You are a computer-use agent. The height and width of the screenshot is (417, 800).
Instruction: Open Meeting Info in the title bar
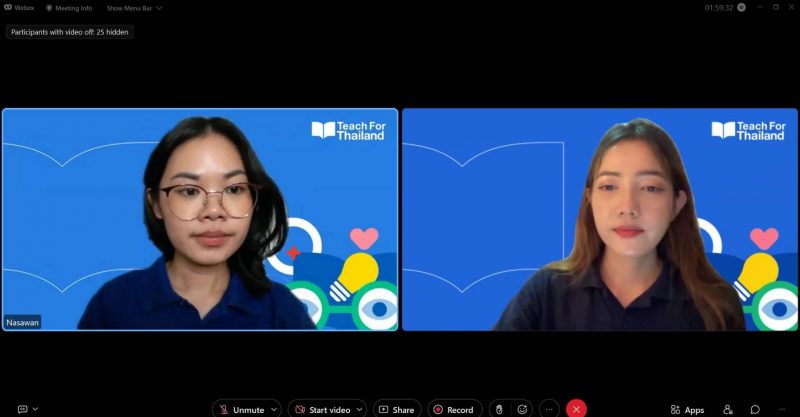click(x=71, y=8)
